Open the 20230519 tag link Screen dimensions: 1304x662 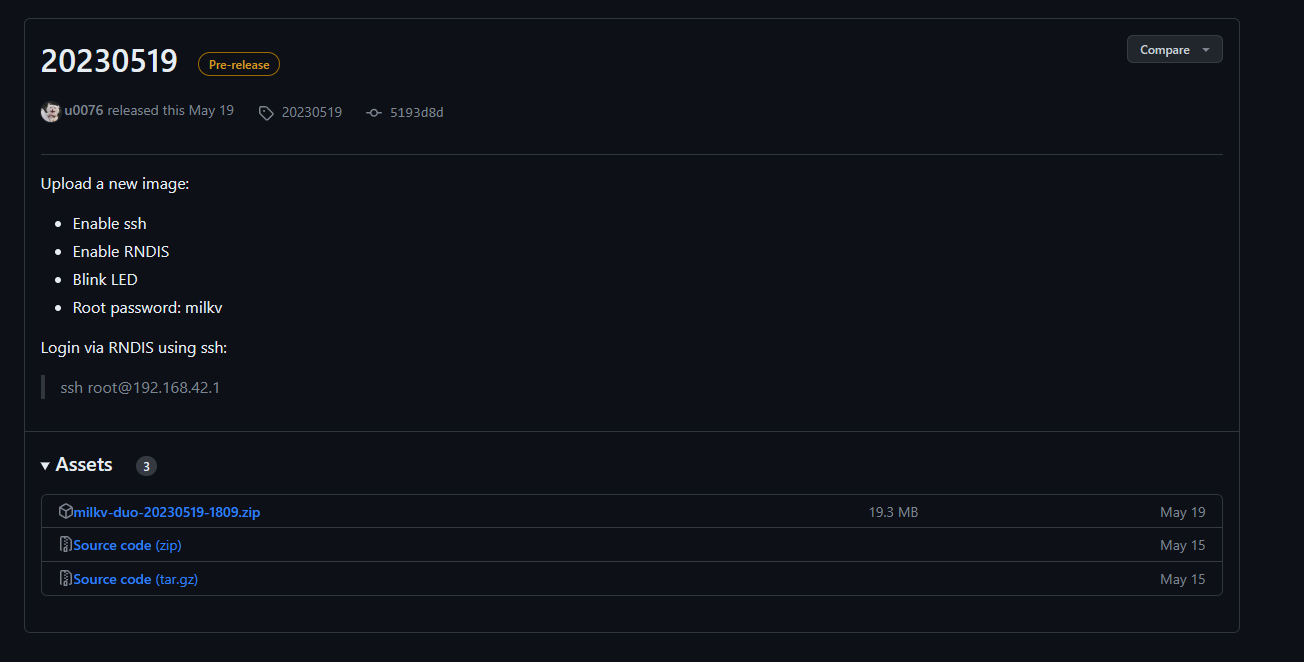312,113
